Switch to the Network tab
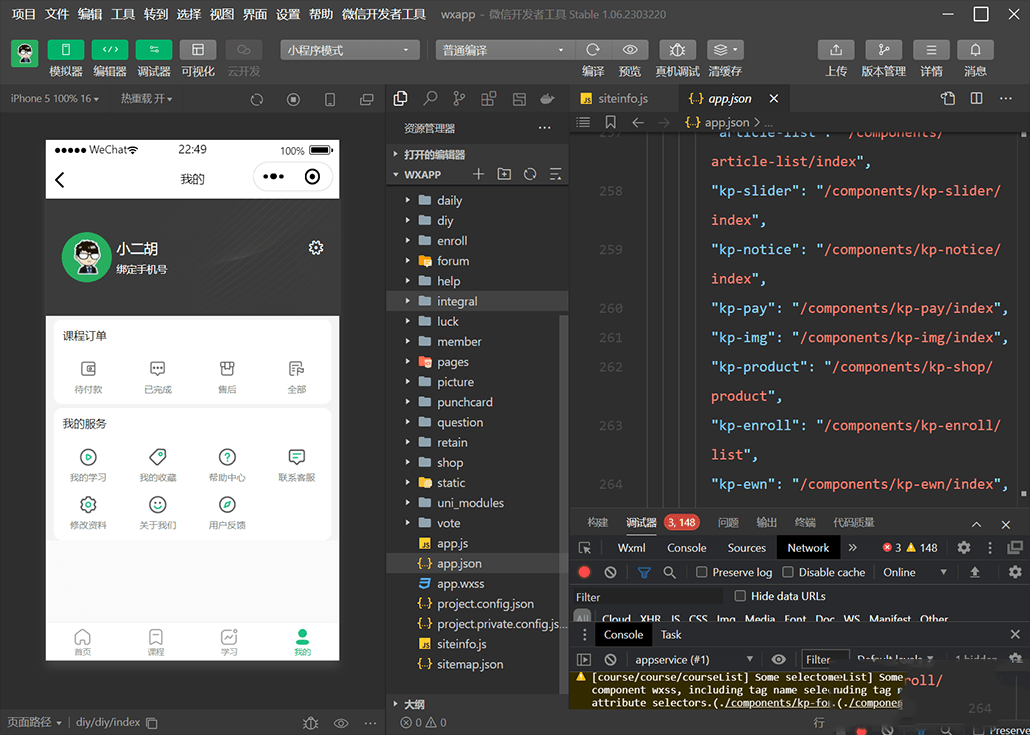The height and width of the screenshot is (735, 1030). pyautogui.click(x=808, y=548)
